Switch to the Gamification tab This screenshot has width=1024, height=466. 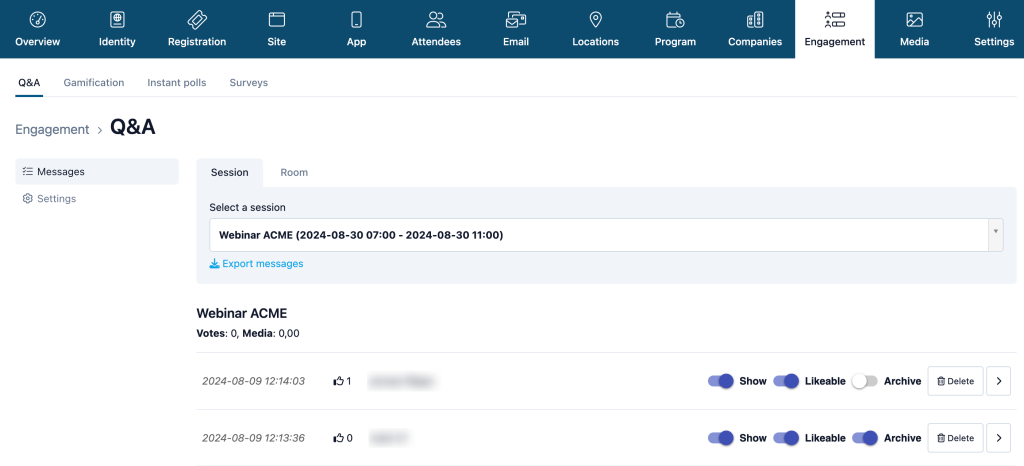(x=93, y=83)
